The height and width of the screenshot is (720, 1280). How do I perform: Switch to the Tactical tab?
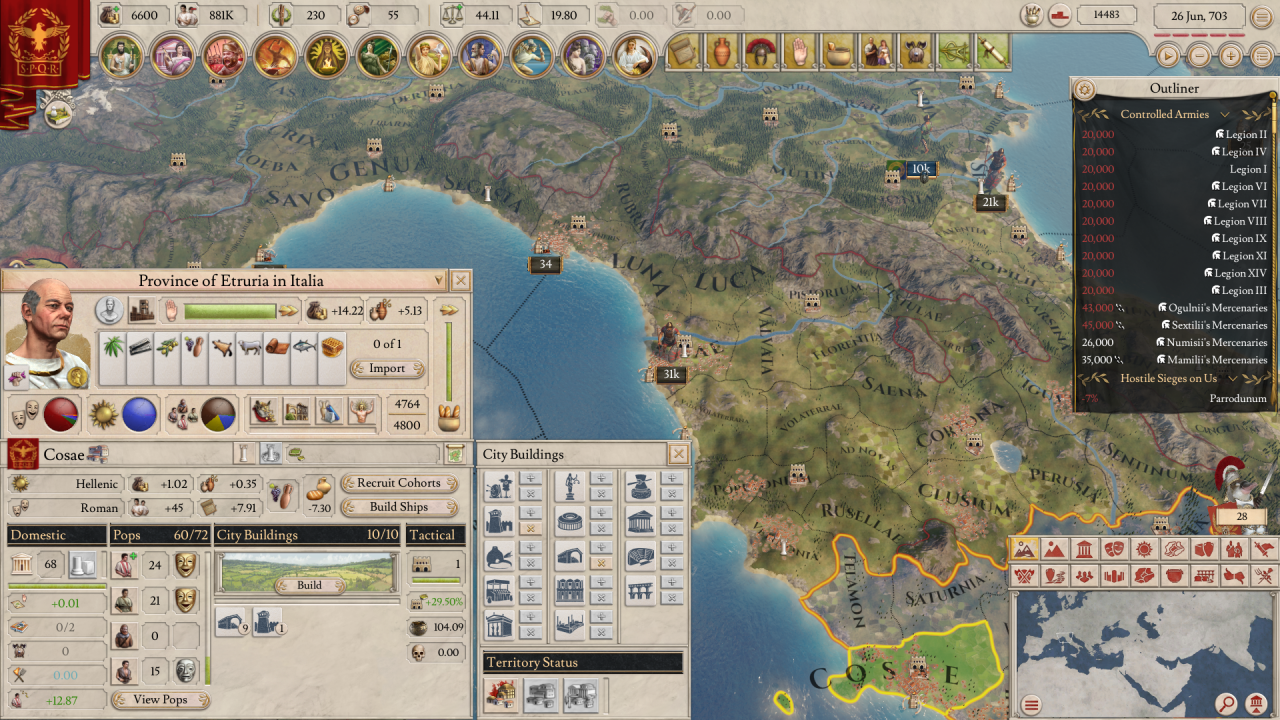click(435, 535)
